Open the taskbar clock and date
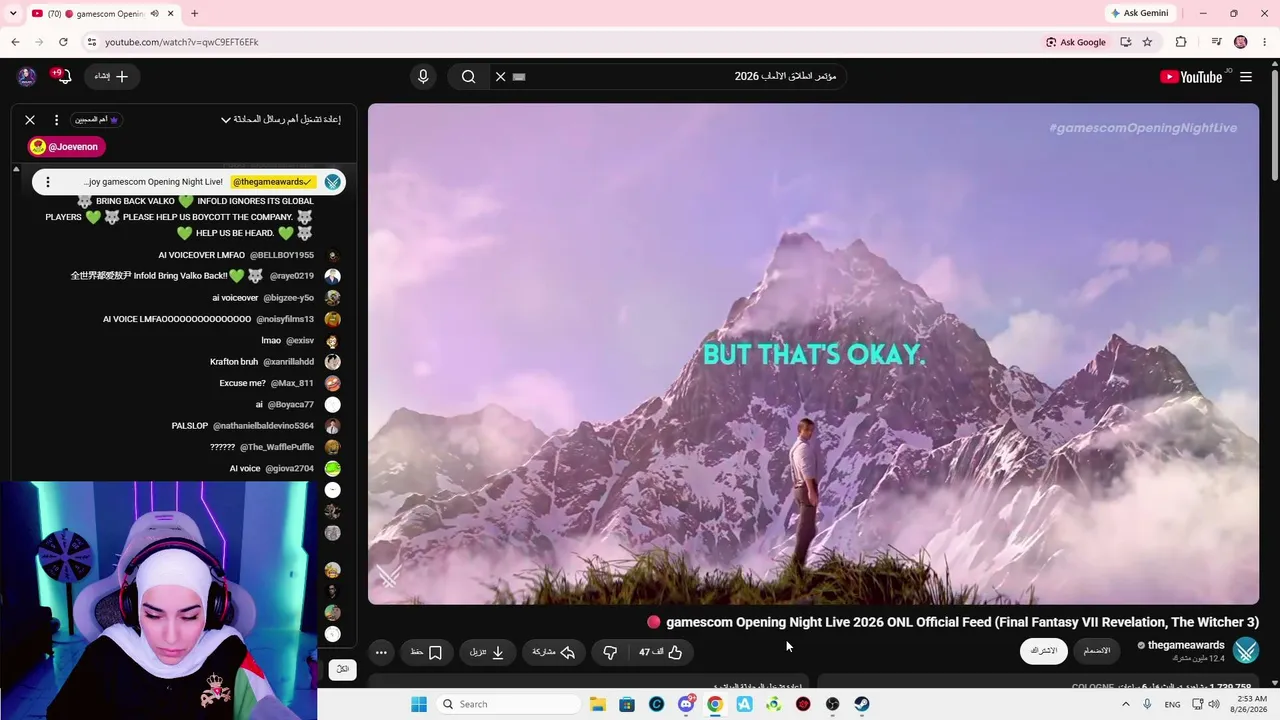The image size is (1280, 720). click(x=1249, y=704)
